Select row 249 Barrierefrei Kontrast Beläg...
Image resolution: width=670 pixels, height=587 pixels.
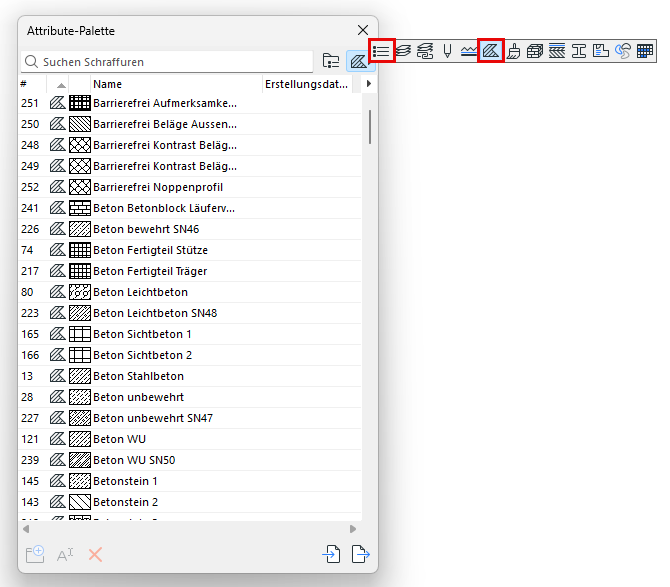pyautogui.click(x=190, y=166)
